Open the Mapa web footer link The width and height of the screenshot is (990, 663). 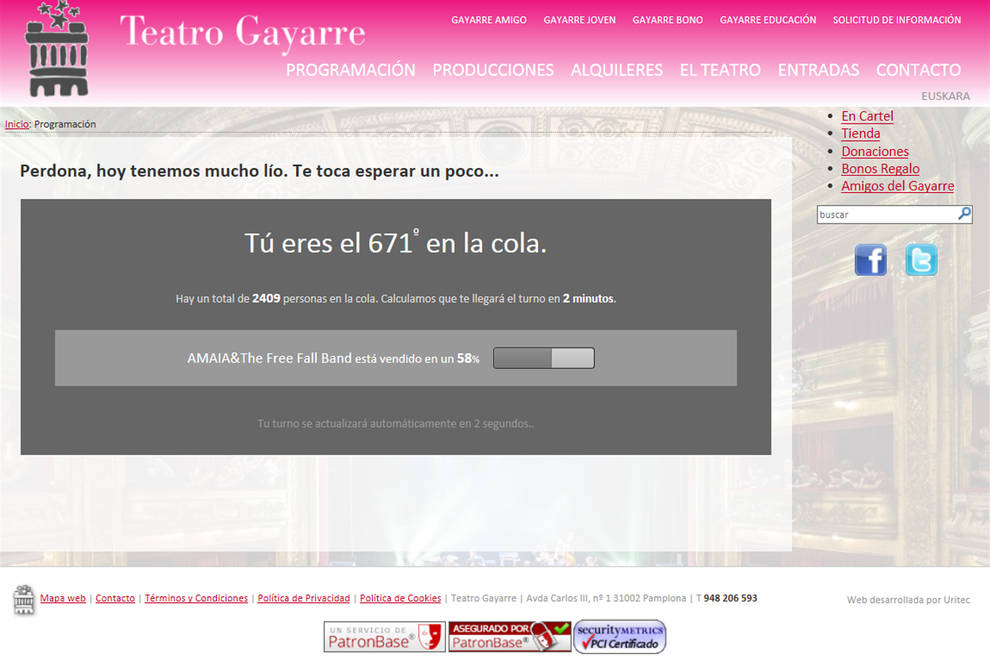[63, 598]
